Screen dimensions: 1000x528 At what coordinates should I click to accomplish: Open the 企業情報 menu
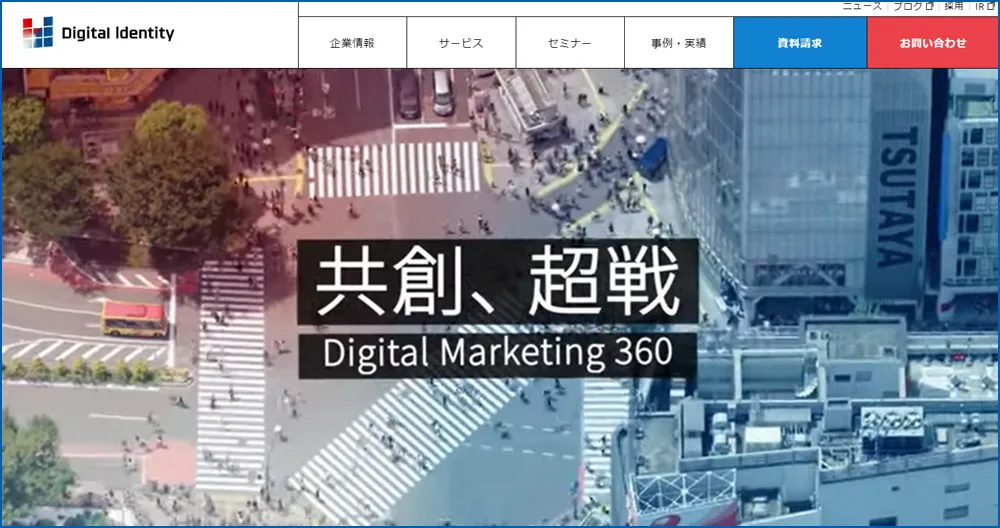[352, 43]
